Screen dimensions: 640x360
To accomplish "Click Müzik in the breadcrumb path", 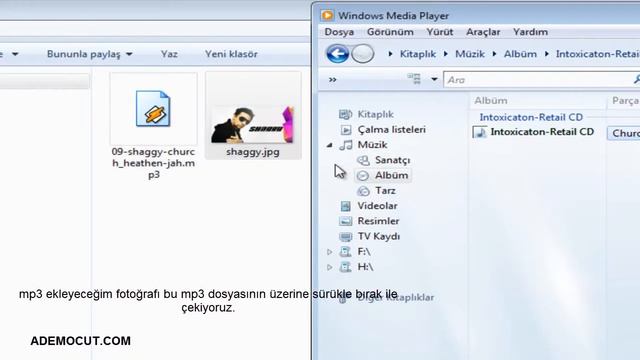I will [470, 54].
